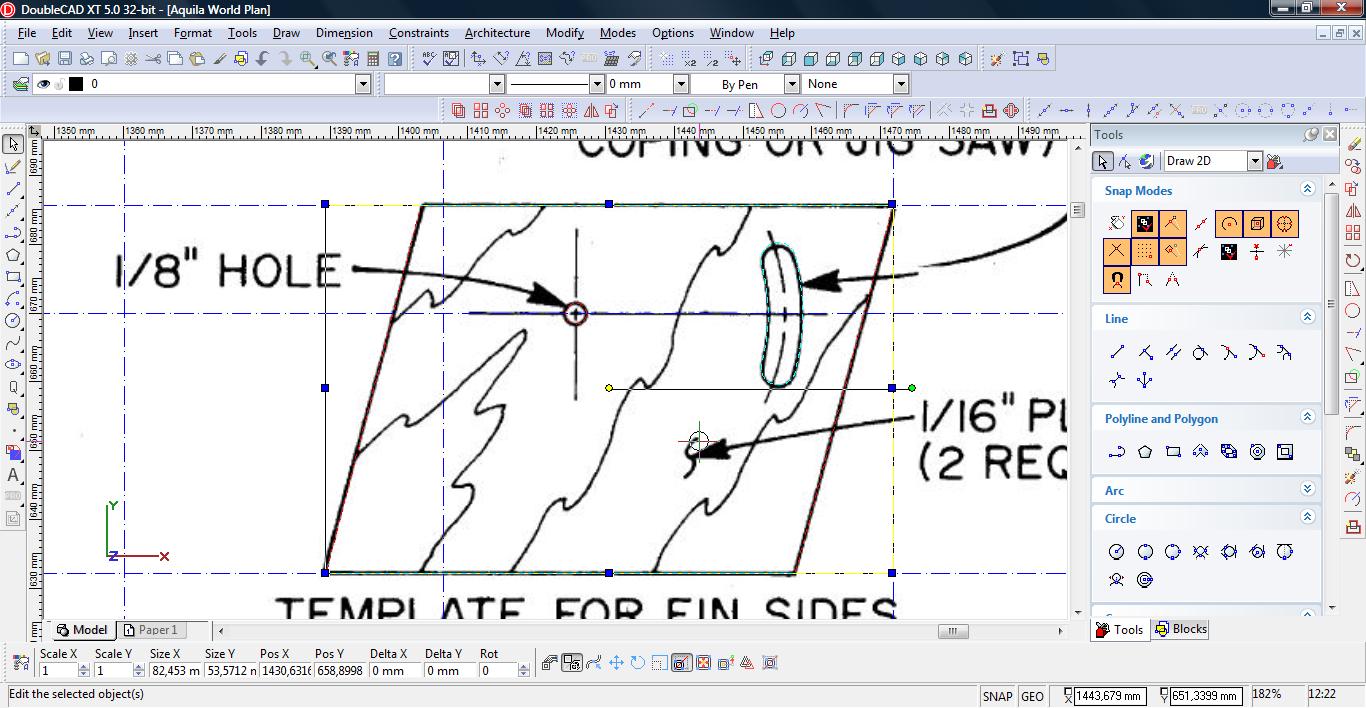Switch to the Paper 1 tab
This screenshot has width=1366, height=708.
tap(157, 630)
